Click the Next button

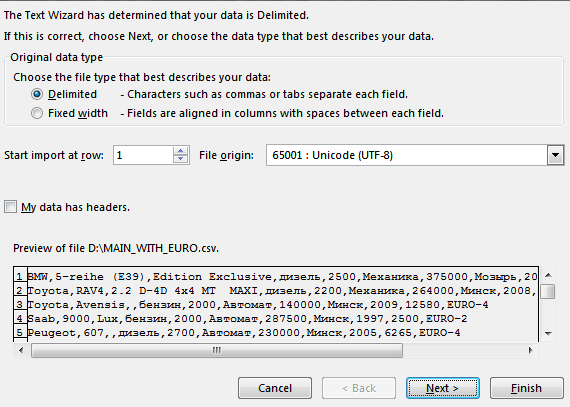coord(442,388)
